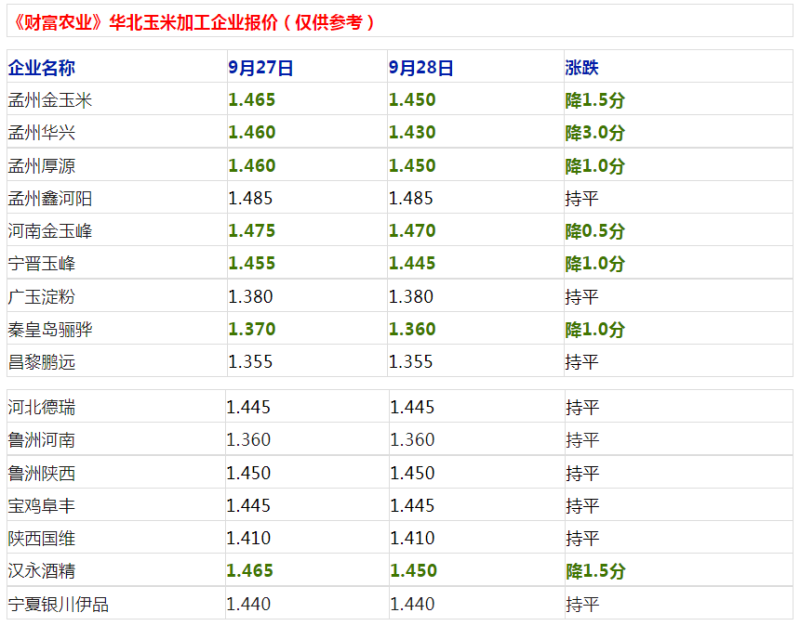Select 降1.0分 in 孟州厚源 row
Screen dimensions: 800x626
pos(595,166)
